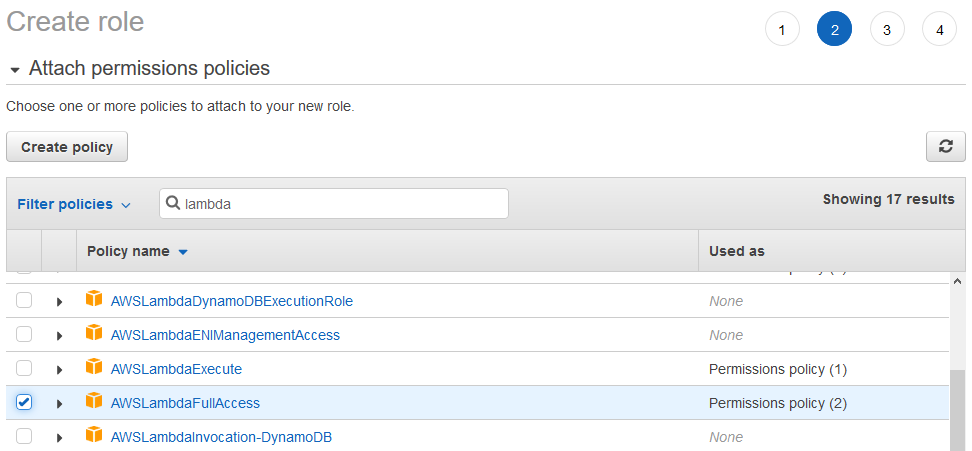This screenshot has height=451, width=972.
Task: Select the current step 2 indicator
Action: pos(834,29)
